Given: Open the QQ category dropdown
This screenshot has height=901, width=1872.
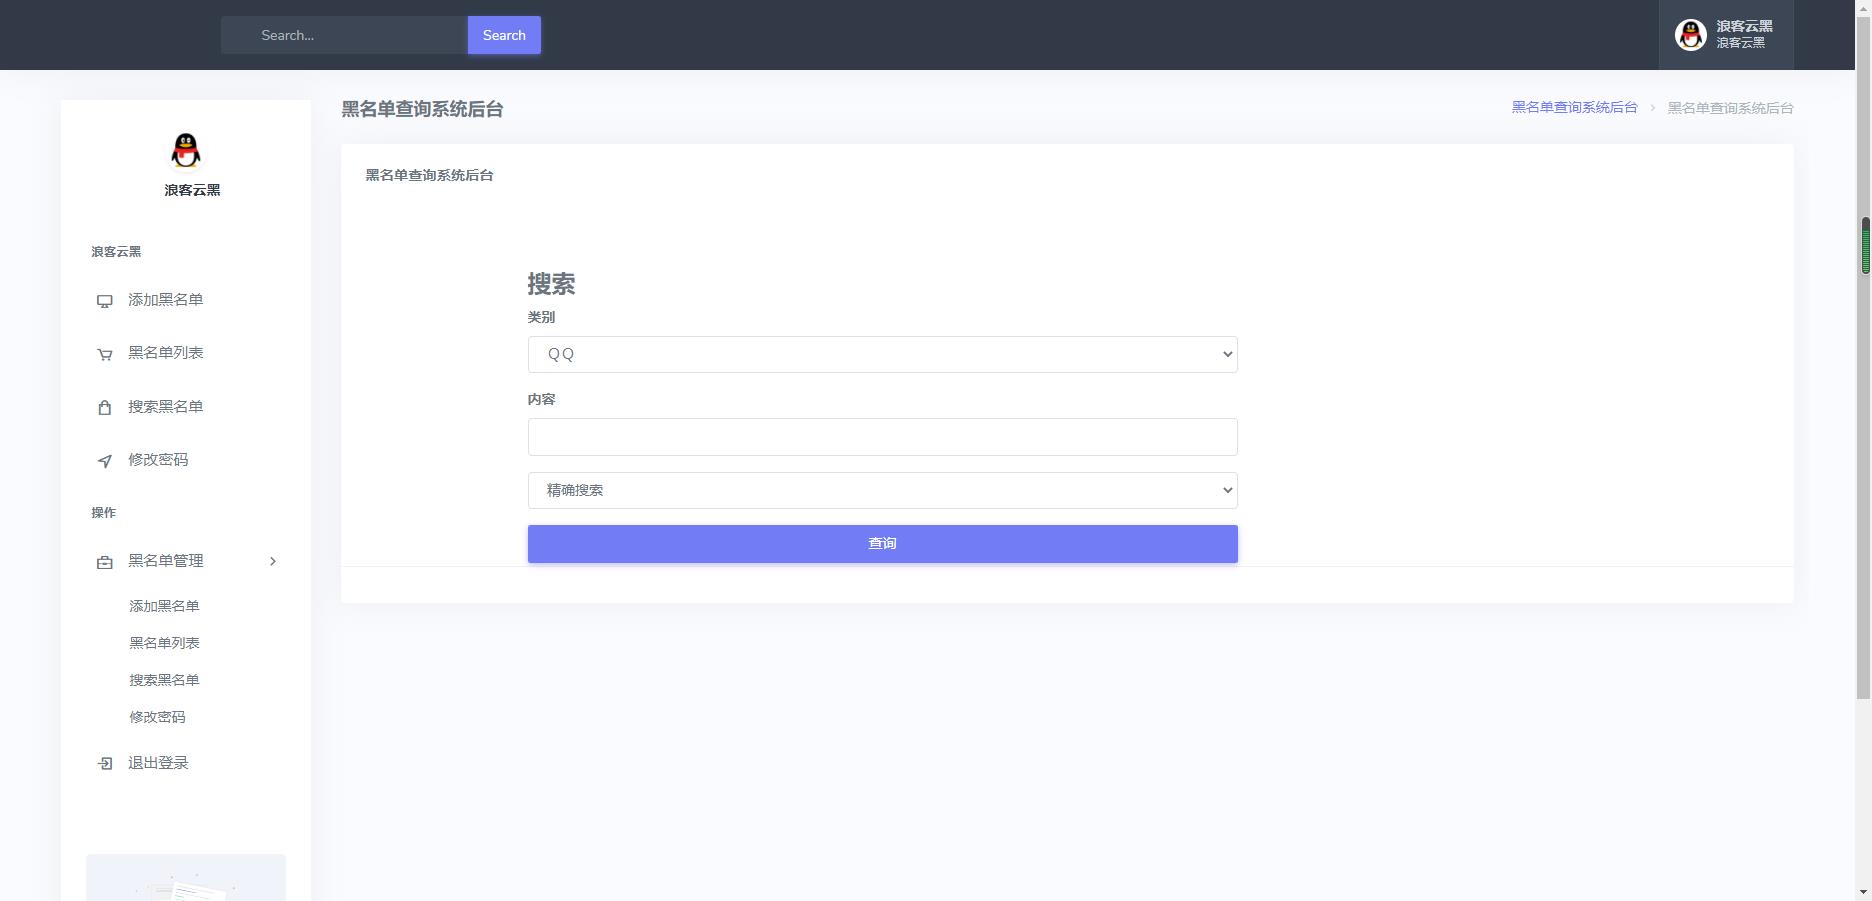Looking at the screenshot, I should point(882,353).
